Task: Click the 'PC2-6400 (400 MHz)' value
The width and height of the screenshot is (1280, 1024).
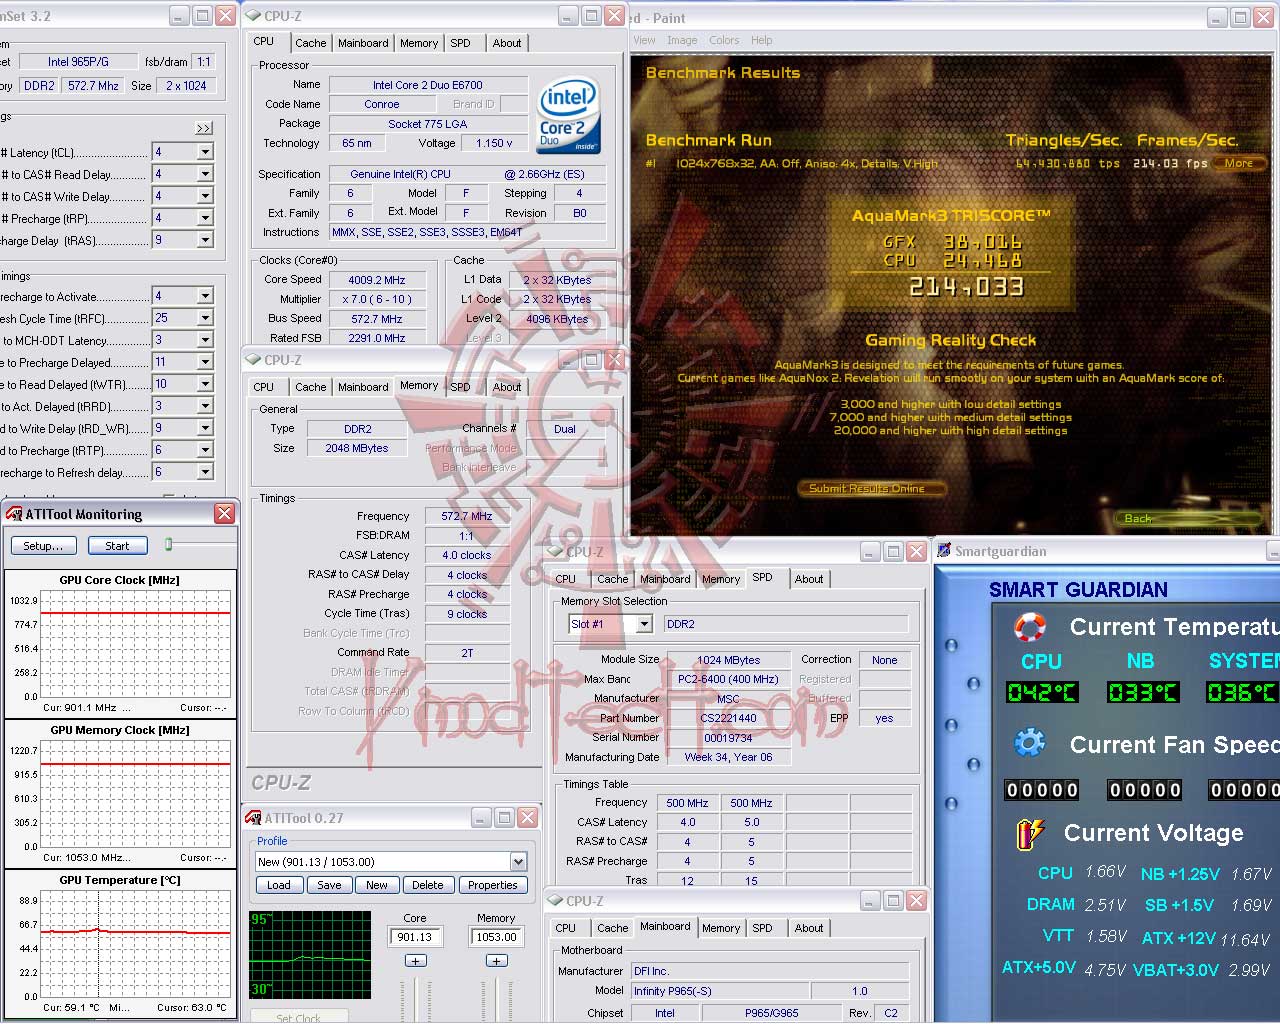Action: [x=728, y=679]
